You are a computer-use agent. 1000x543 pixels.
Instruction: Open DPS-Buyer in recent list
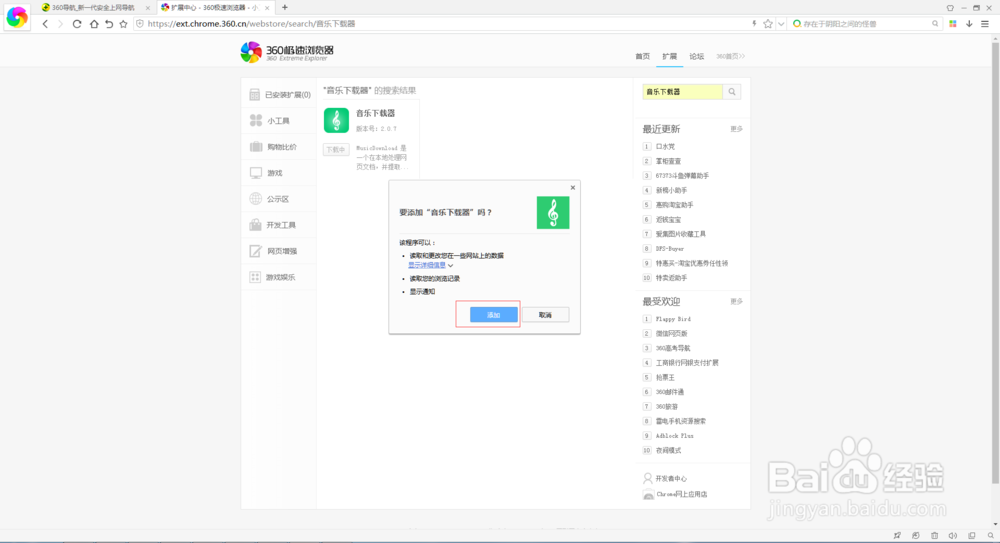pos(670,249)
